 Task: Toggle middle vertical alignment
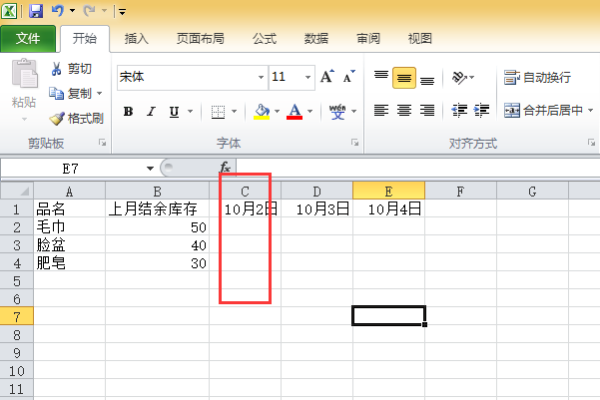pos(404,78)
